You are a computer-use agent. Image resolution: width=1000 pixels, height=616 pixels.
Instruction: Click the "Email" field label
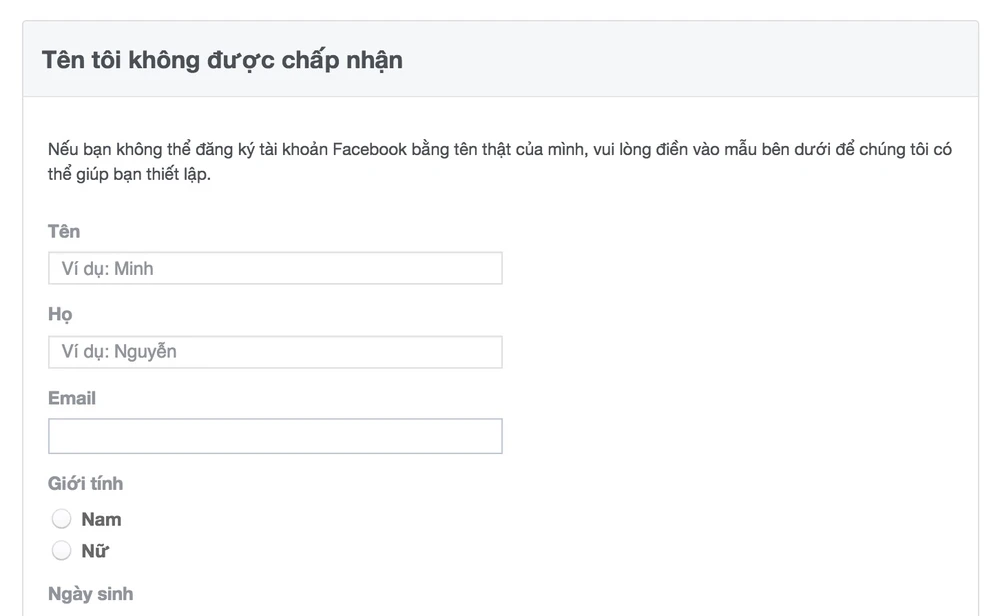(72, 398)
